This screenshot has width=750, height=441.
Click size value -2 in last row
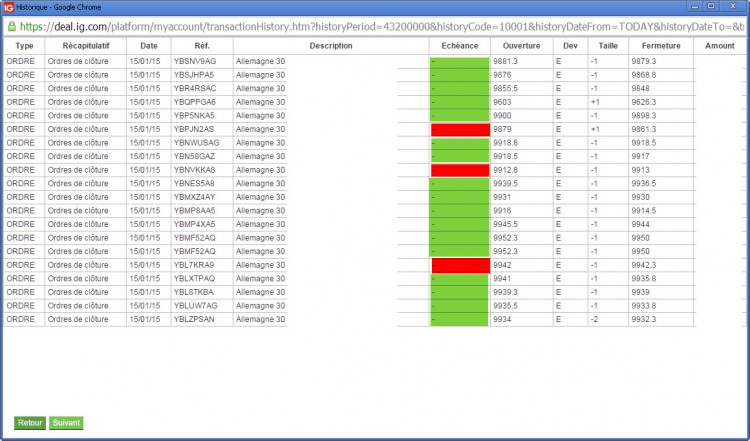click(x=594, y=319)
